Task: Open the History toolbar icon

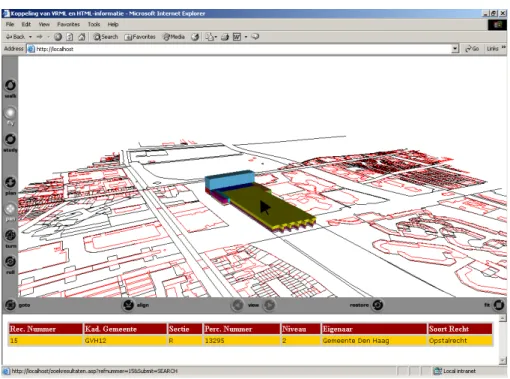Action: coord(195,37)
